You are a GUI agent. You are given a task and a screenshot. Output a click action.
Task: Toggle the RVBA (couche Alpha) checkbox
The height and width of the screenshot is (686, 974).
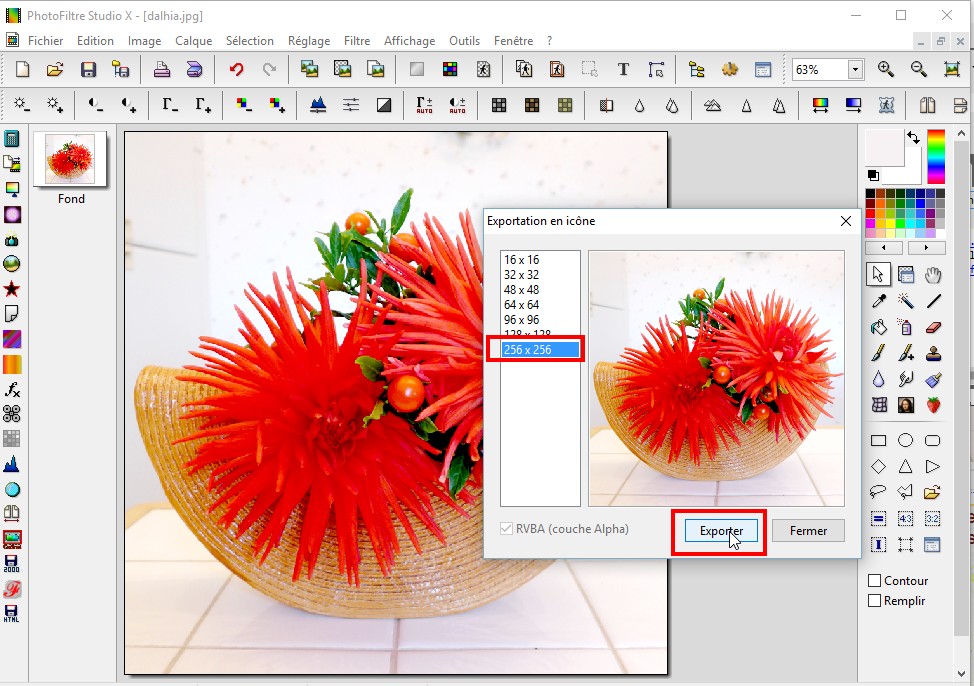coord(506,529)
